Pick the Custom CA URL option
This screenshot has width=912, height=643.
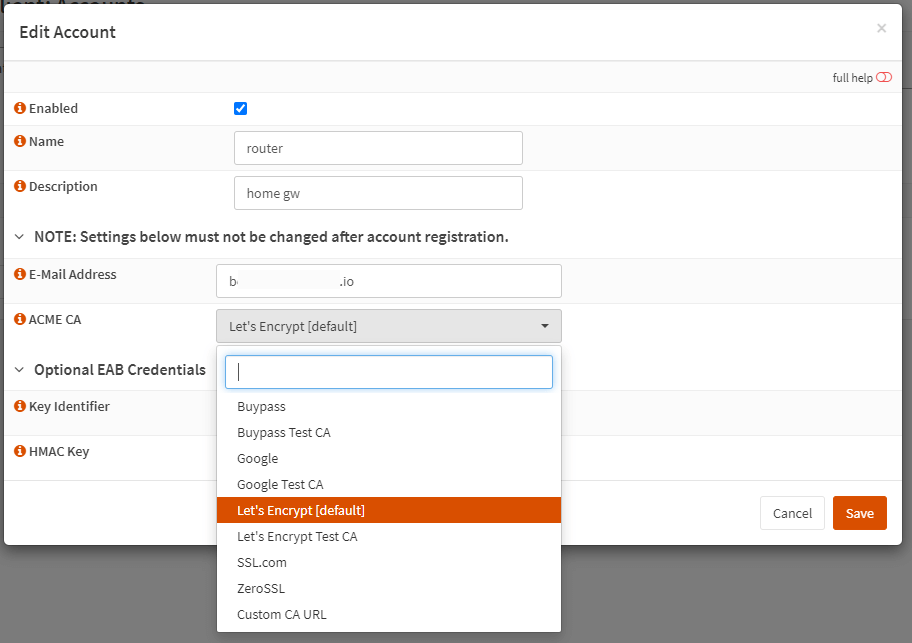click(282, 615)
